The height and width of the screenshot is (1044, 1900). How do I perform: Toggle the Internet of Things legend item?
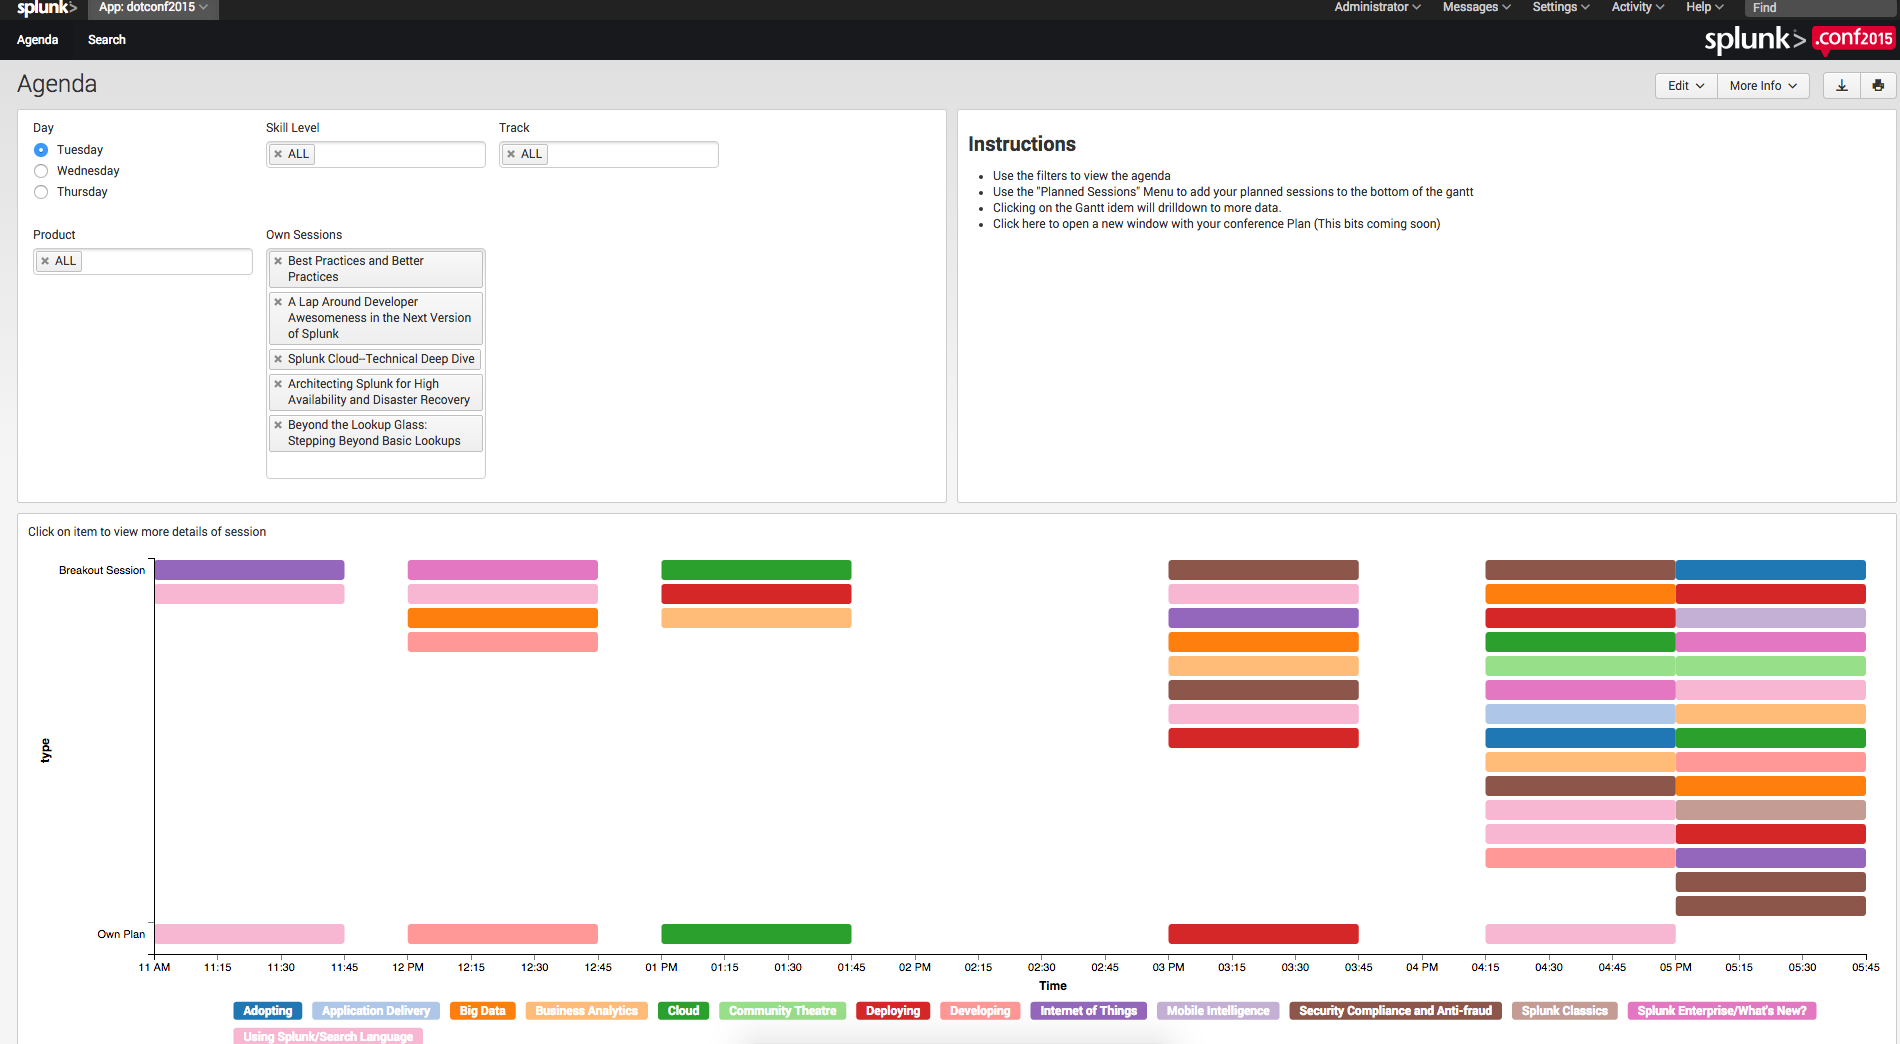1088,1011
